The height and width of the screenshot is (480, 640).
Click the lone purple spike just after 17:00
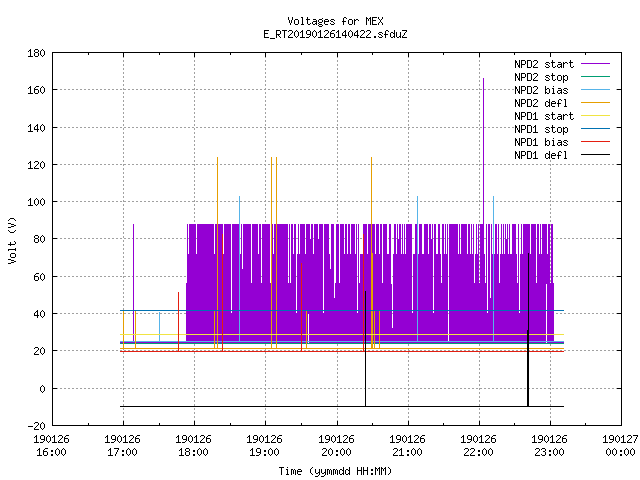(x=133, y=282)
